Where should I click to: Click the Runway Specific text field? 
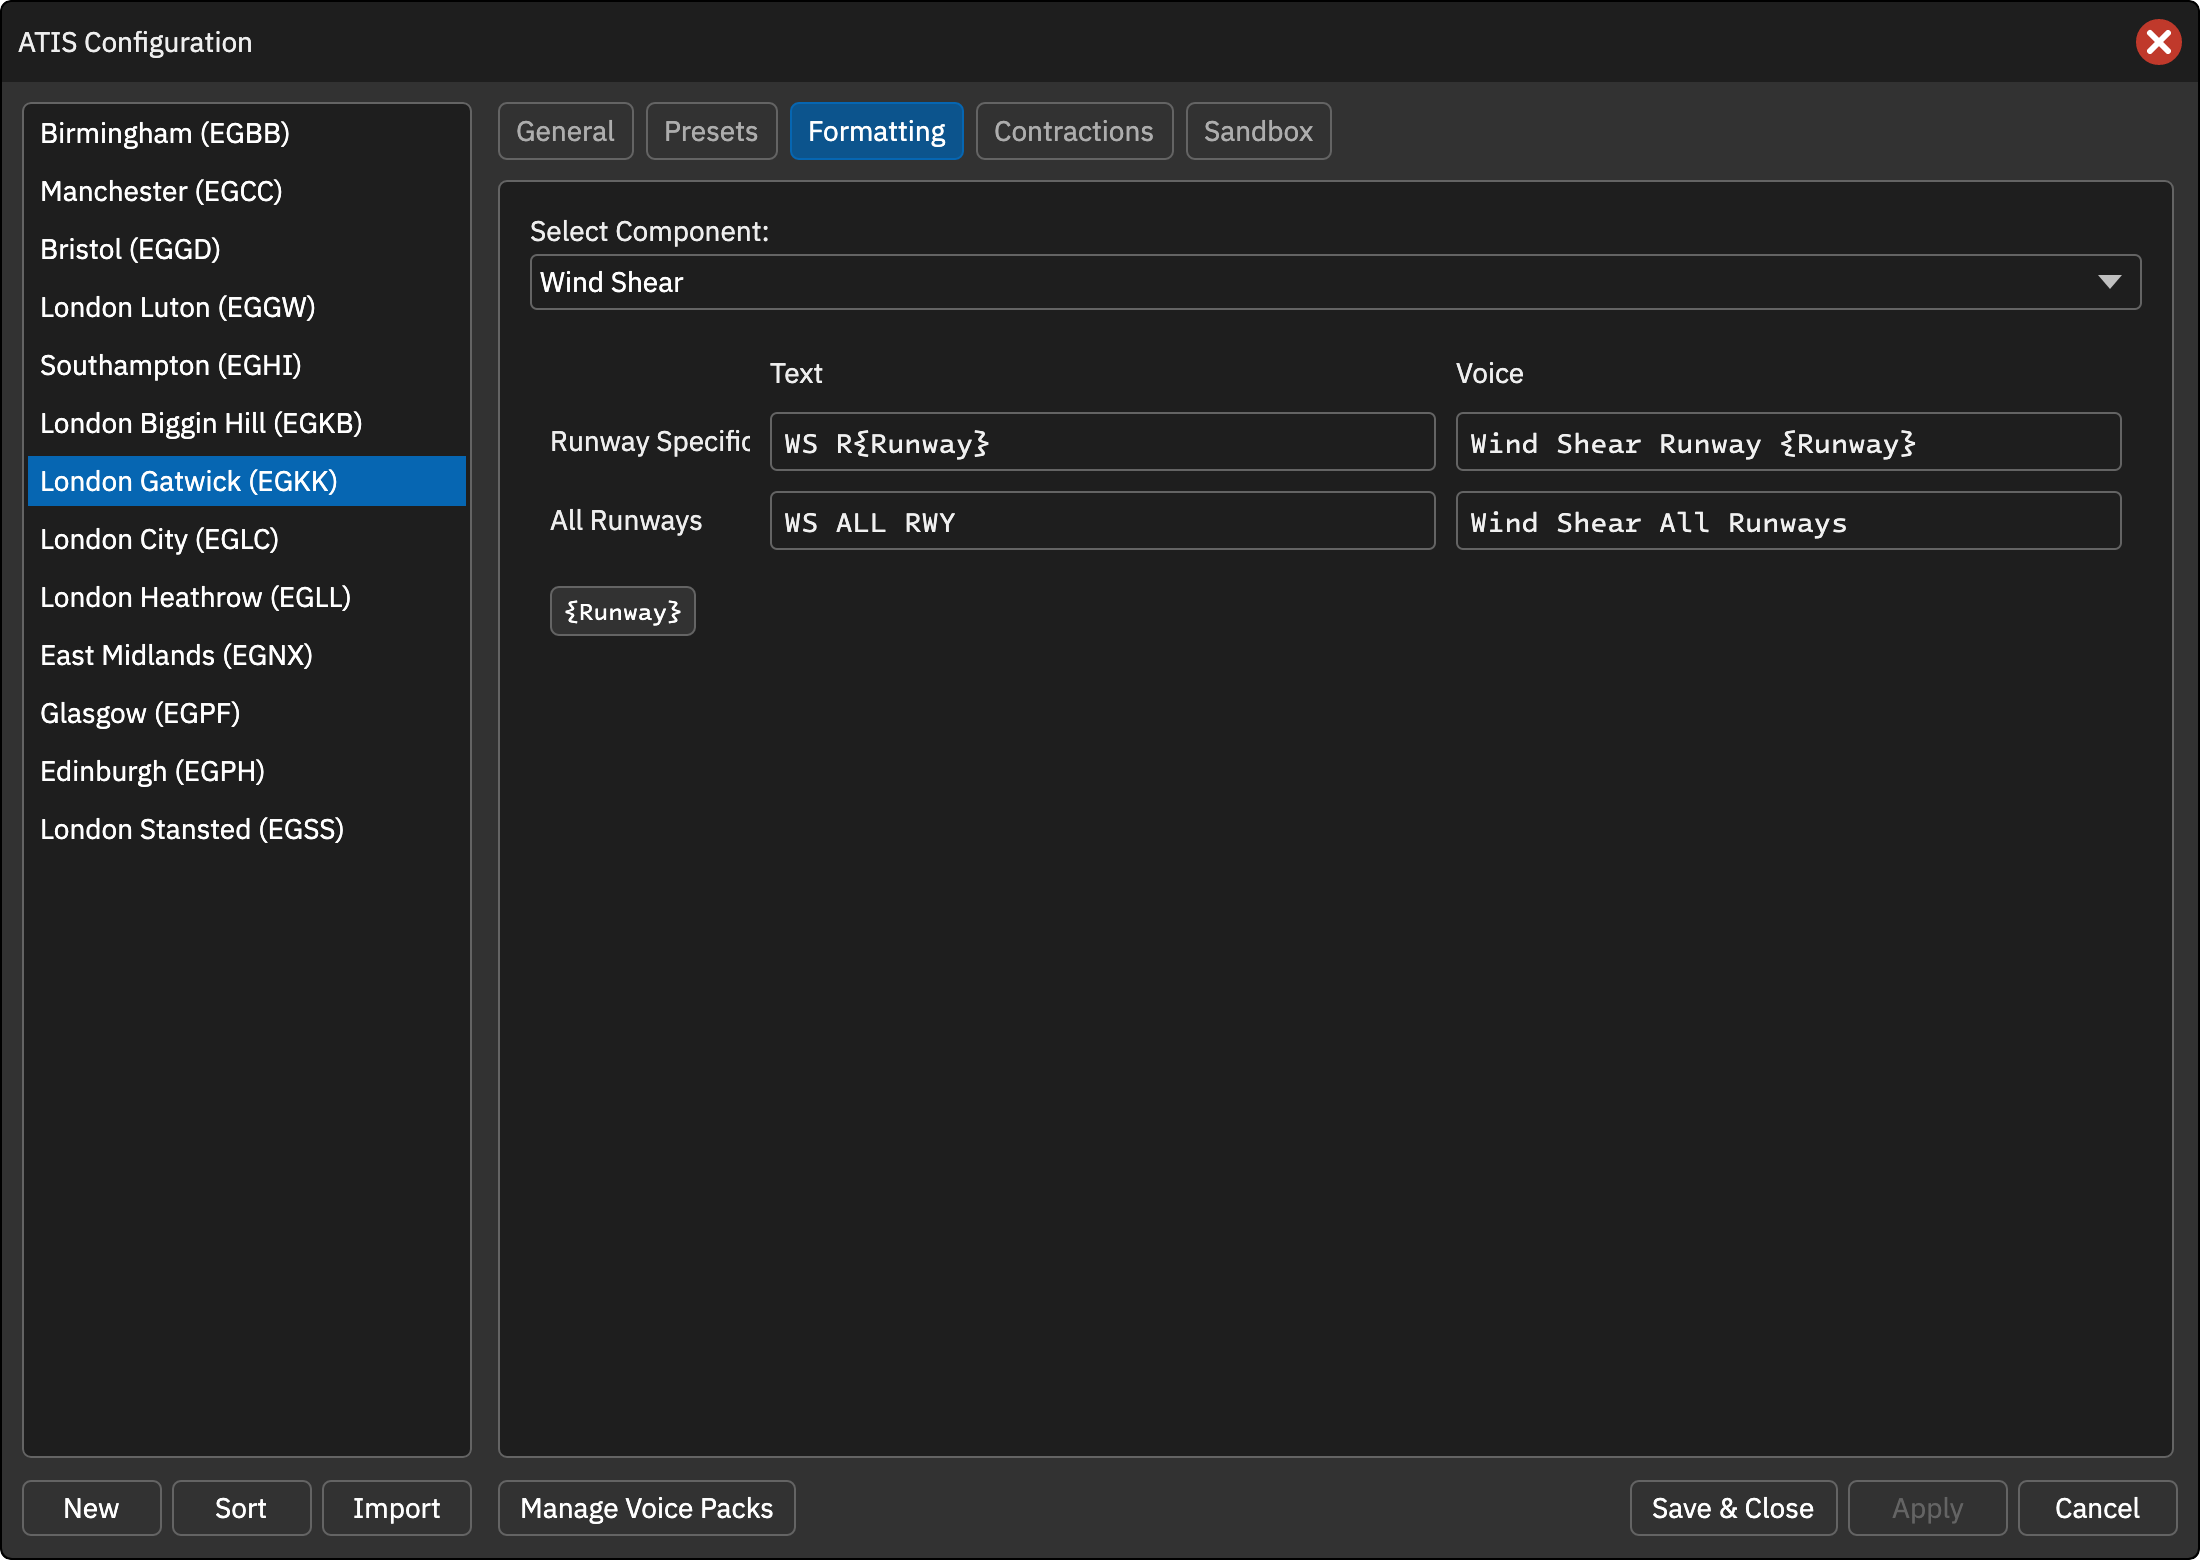coord(1102,442)
